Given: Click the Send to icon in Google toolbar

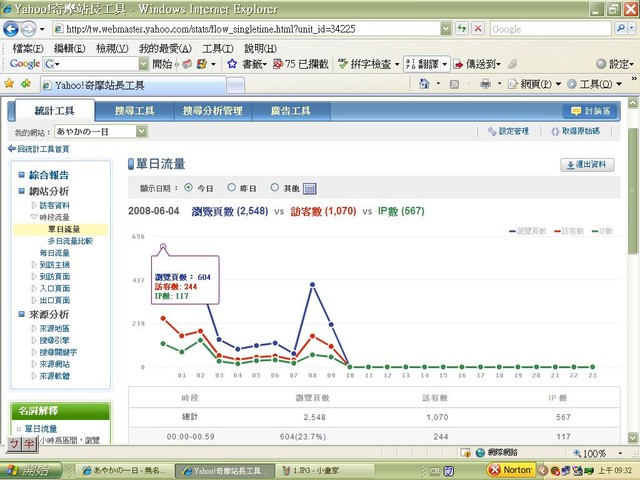Looking at the screenshot, I should coord(458,64).
